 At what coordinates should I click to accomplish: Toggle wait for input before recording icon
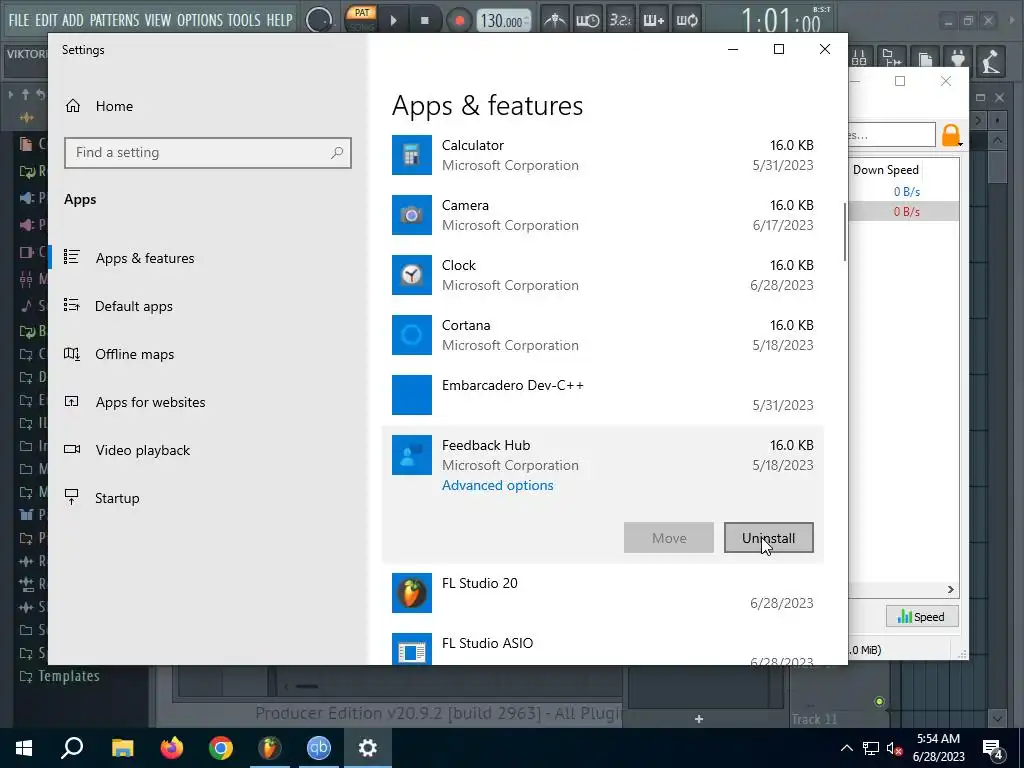(x=587, y=20)
